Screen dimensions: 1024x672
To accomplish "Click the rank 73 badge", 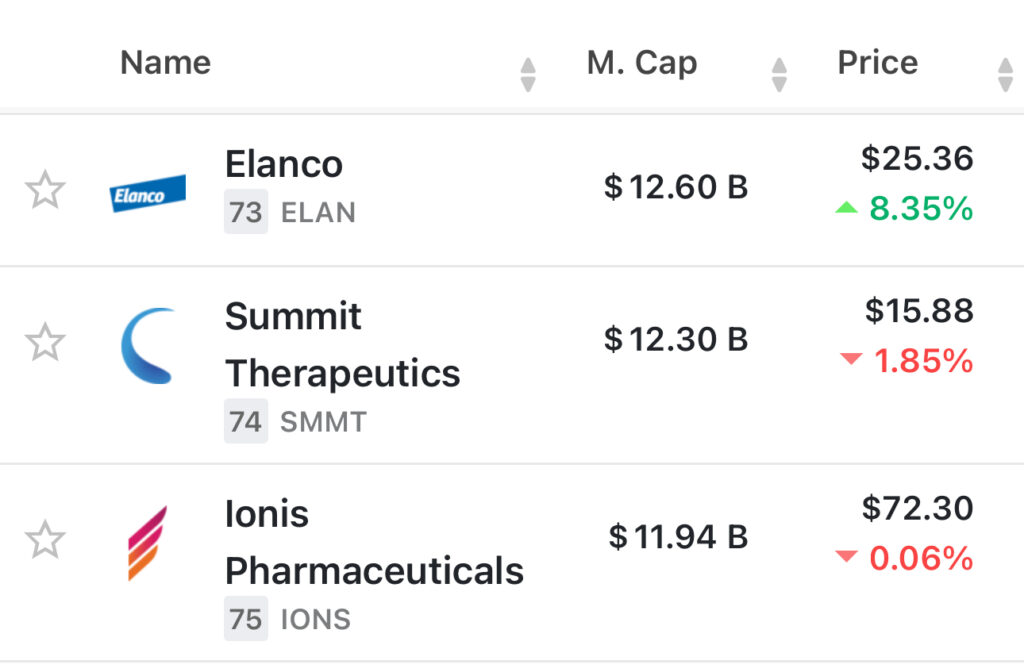I will [246, 213].
